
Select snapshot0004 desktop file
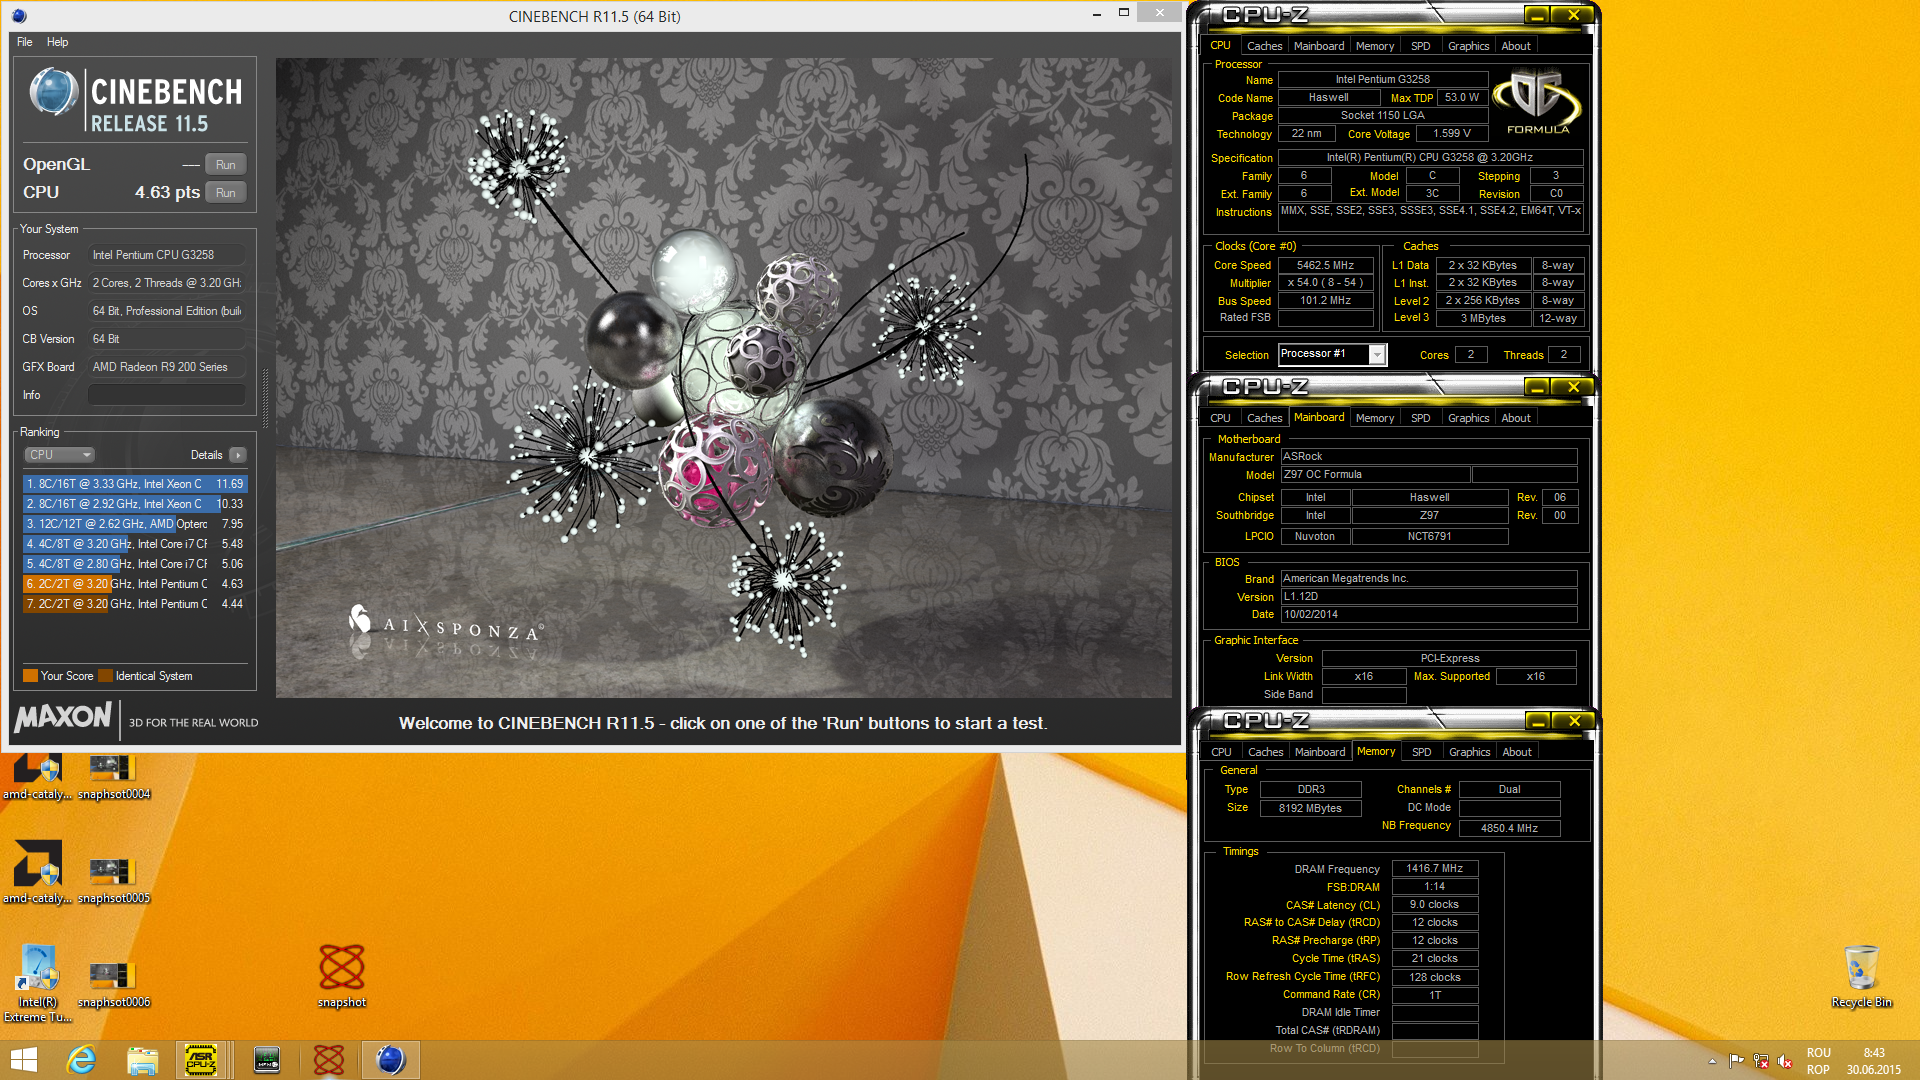[x=113, y=778]
